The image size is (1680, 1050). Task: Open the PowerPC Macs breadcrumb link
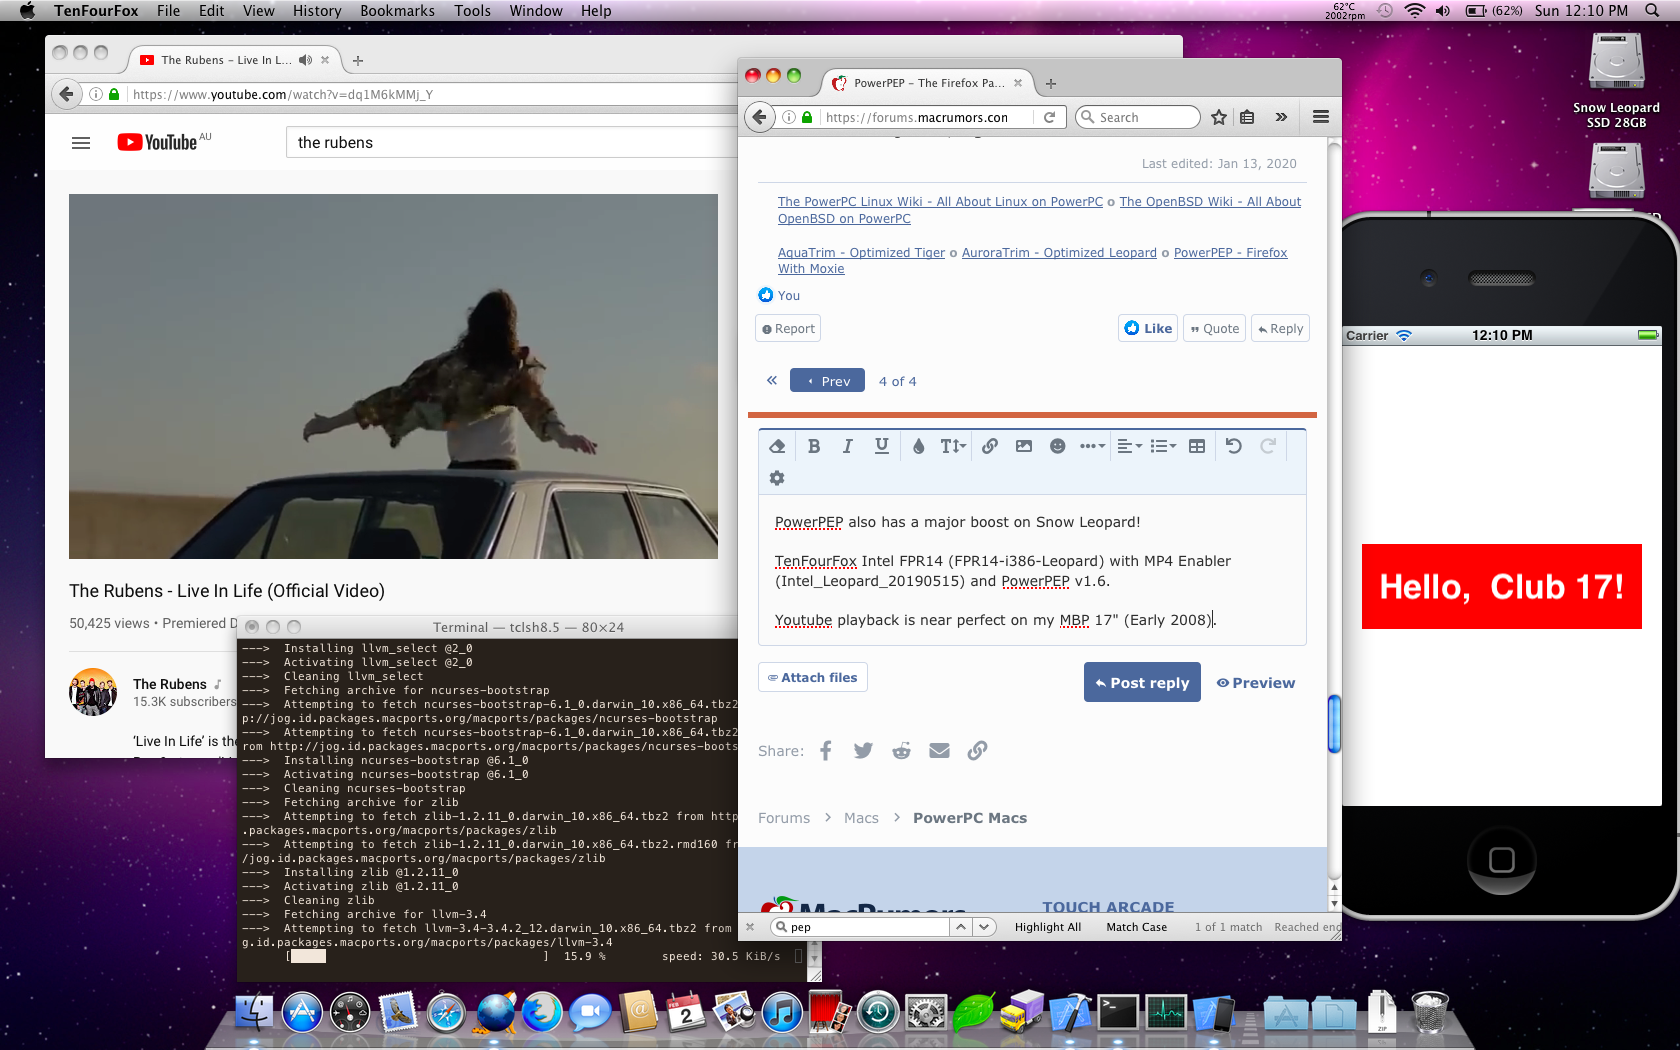970,818
